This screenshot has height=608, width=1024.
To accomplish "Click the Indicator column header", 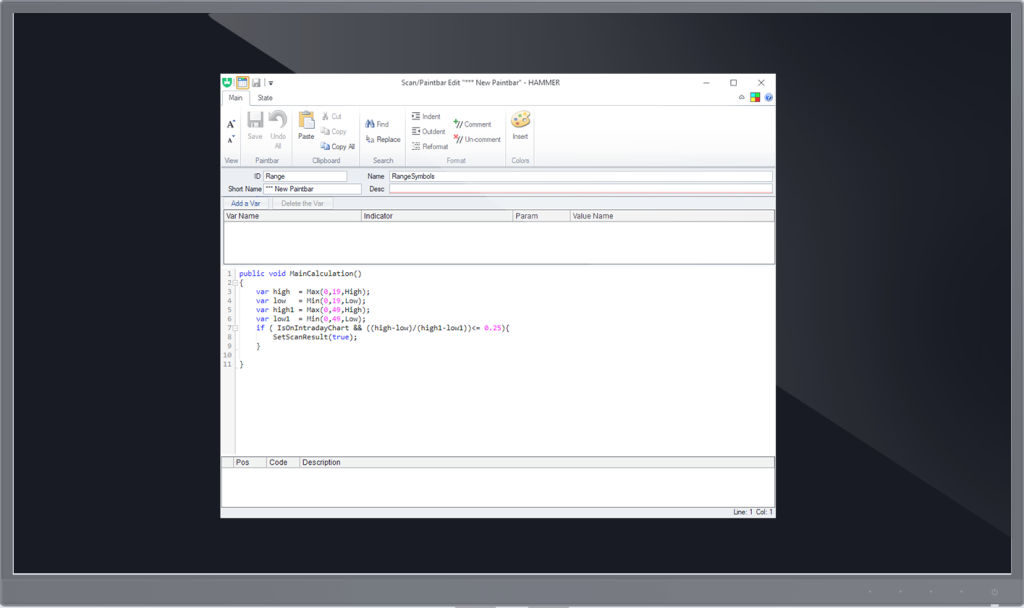I will coord(437,216).
